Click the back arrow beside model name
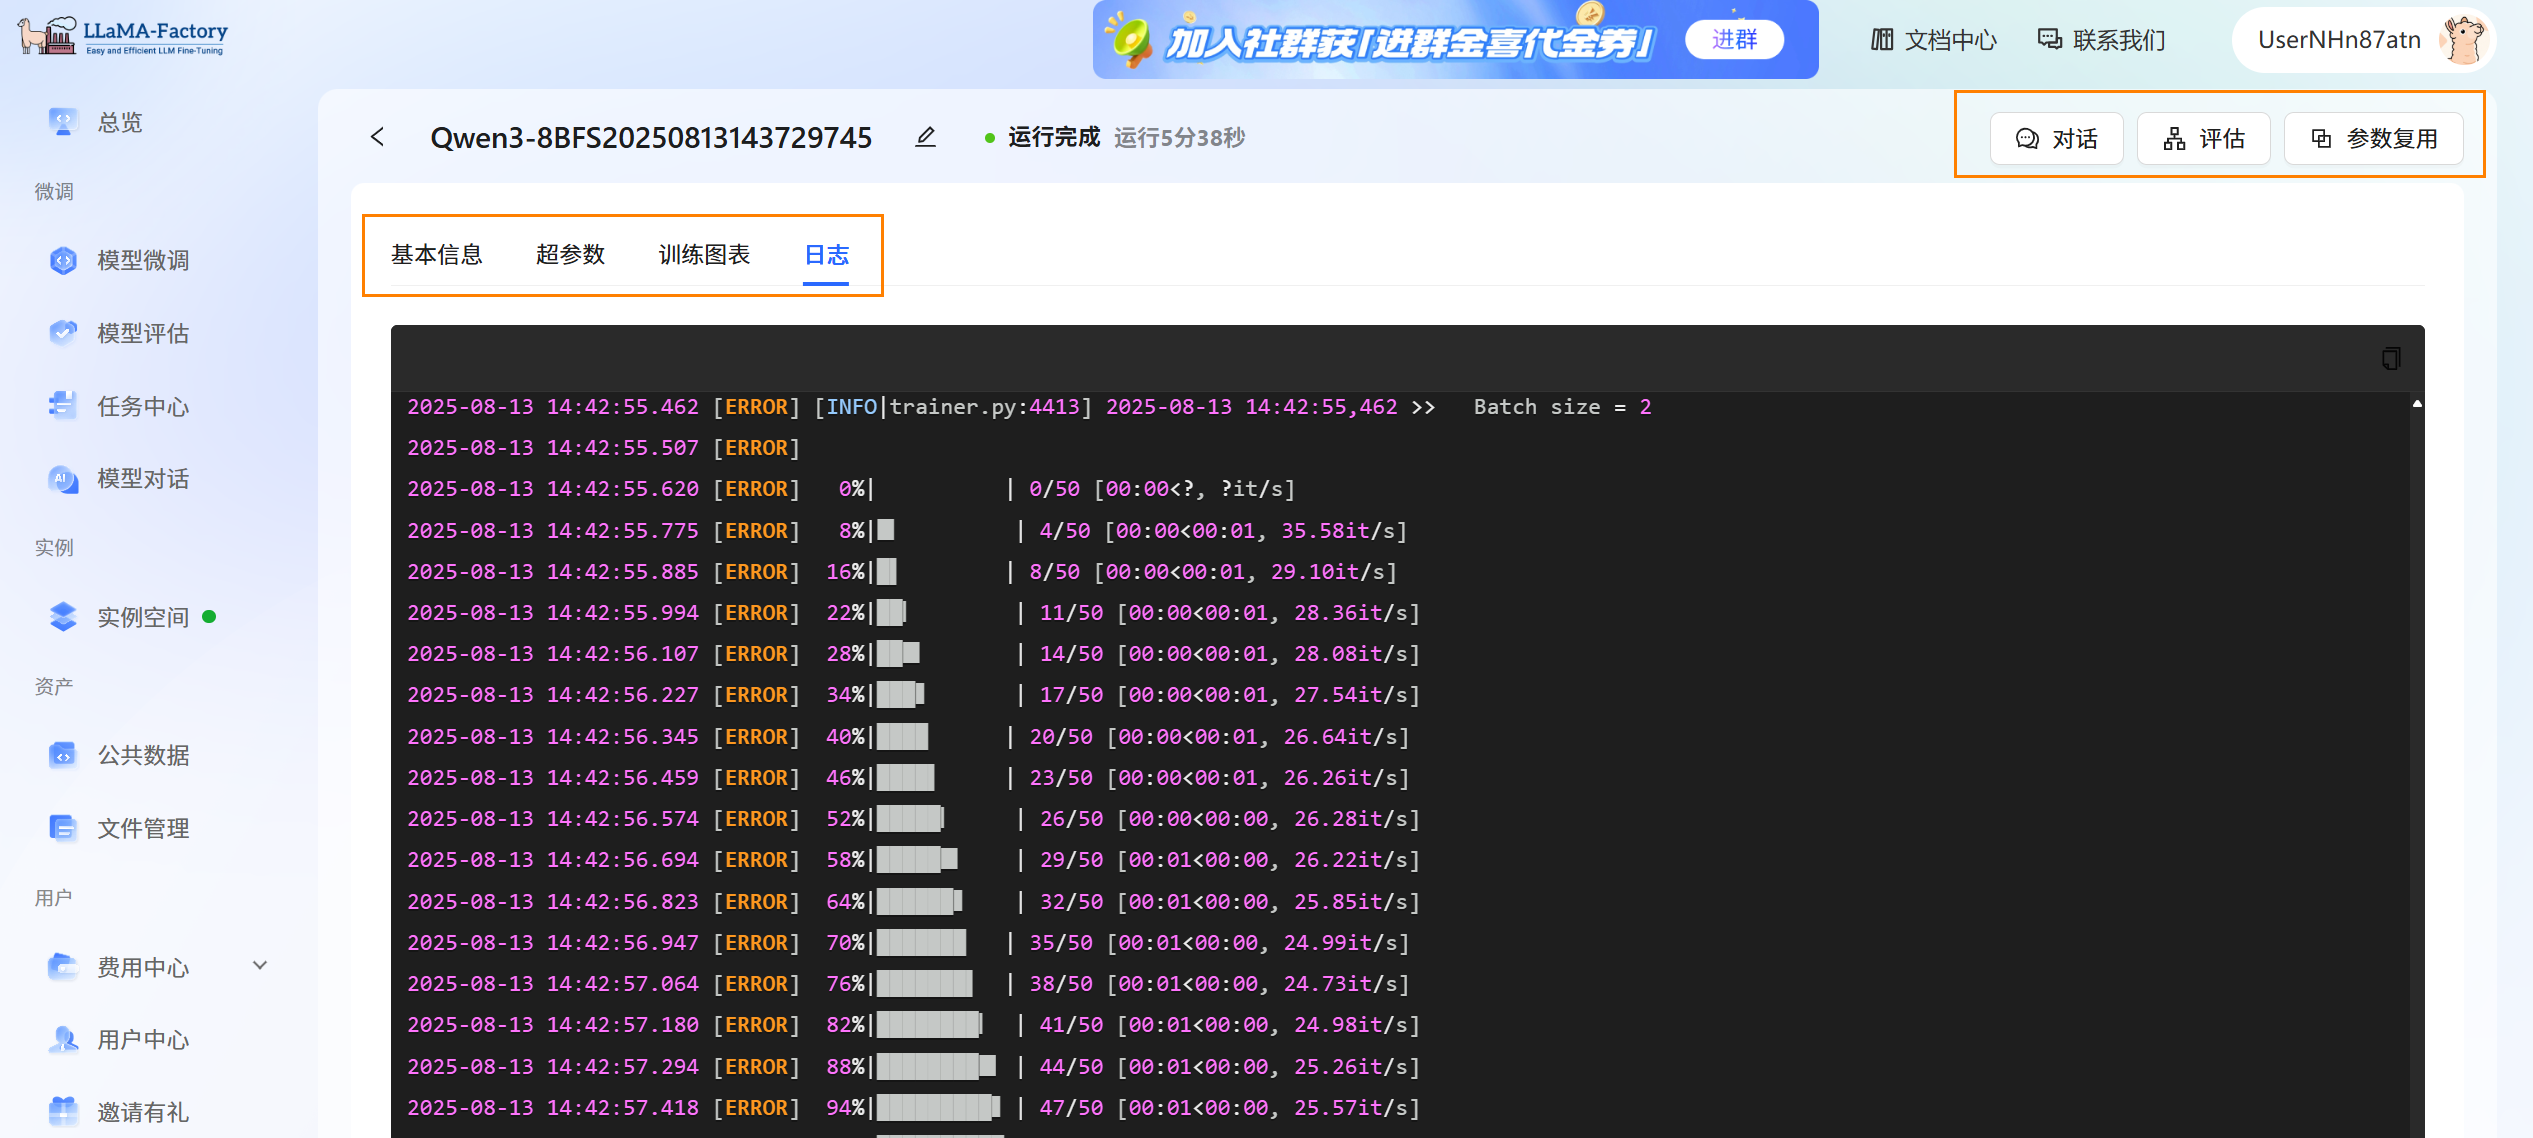 [377, 137]
